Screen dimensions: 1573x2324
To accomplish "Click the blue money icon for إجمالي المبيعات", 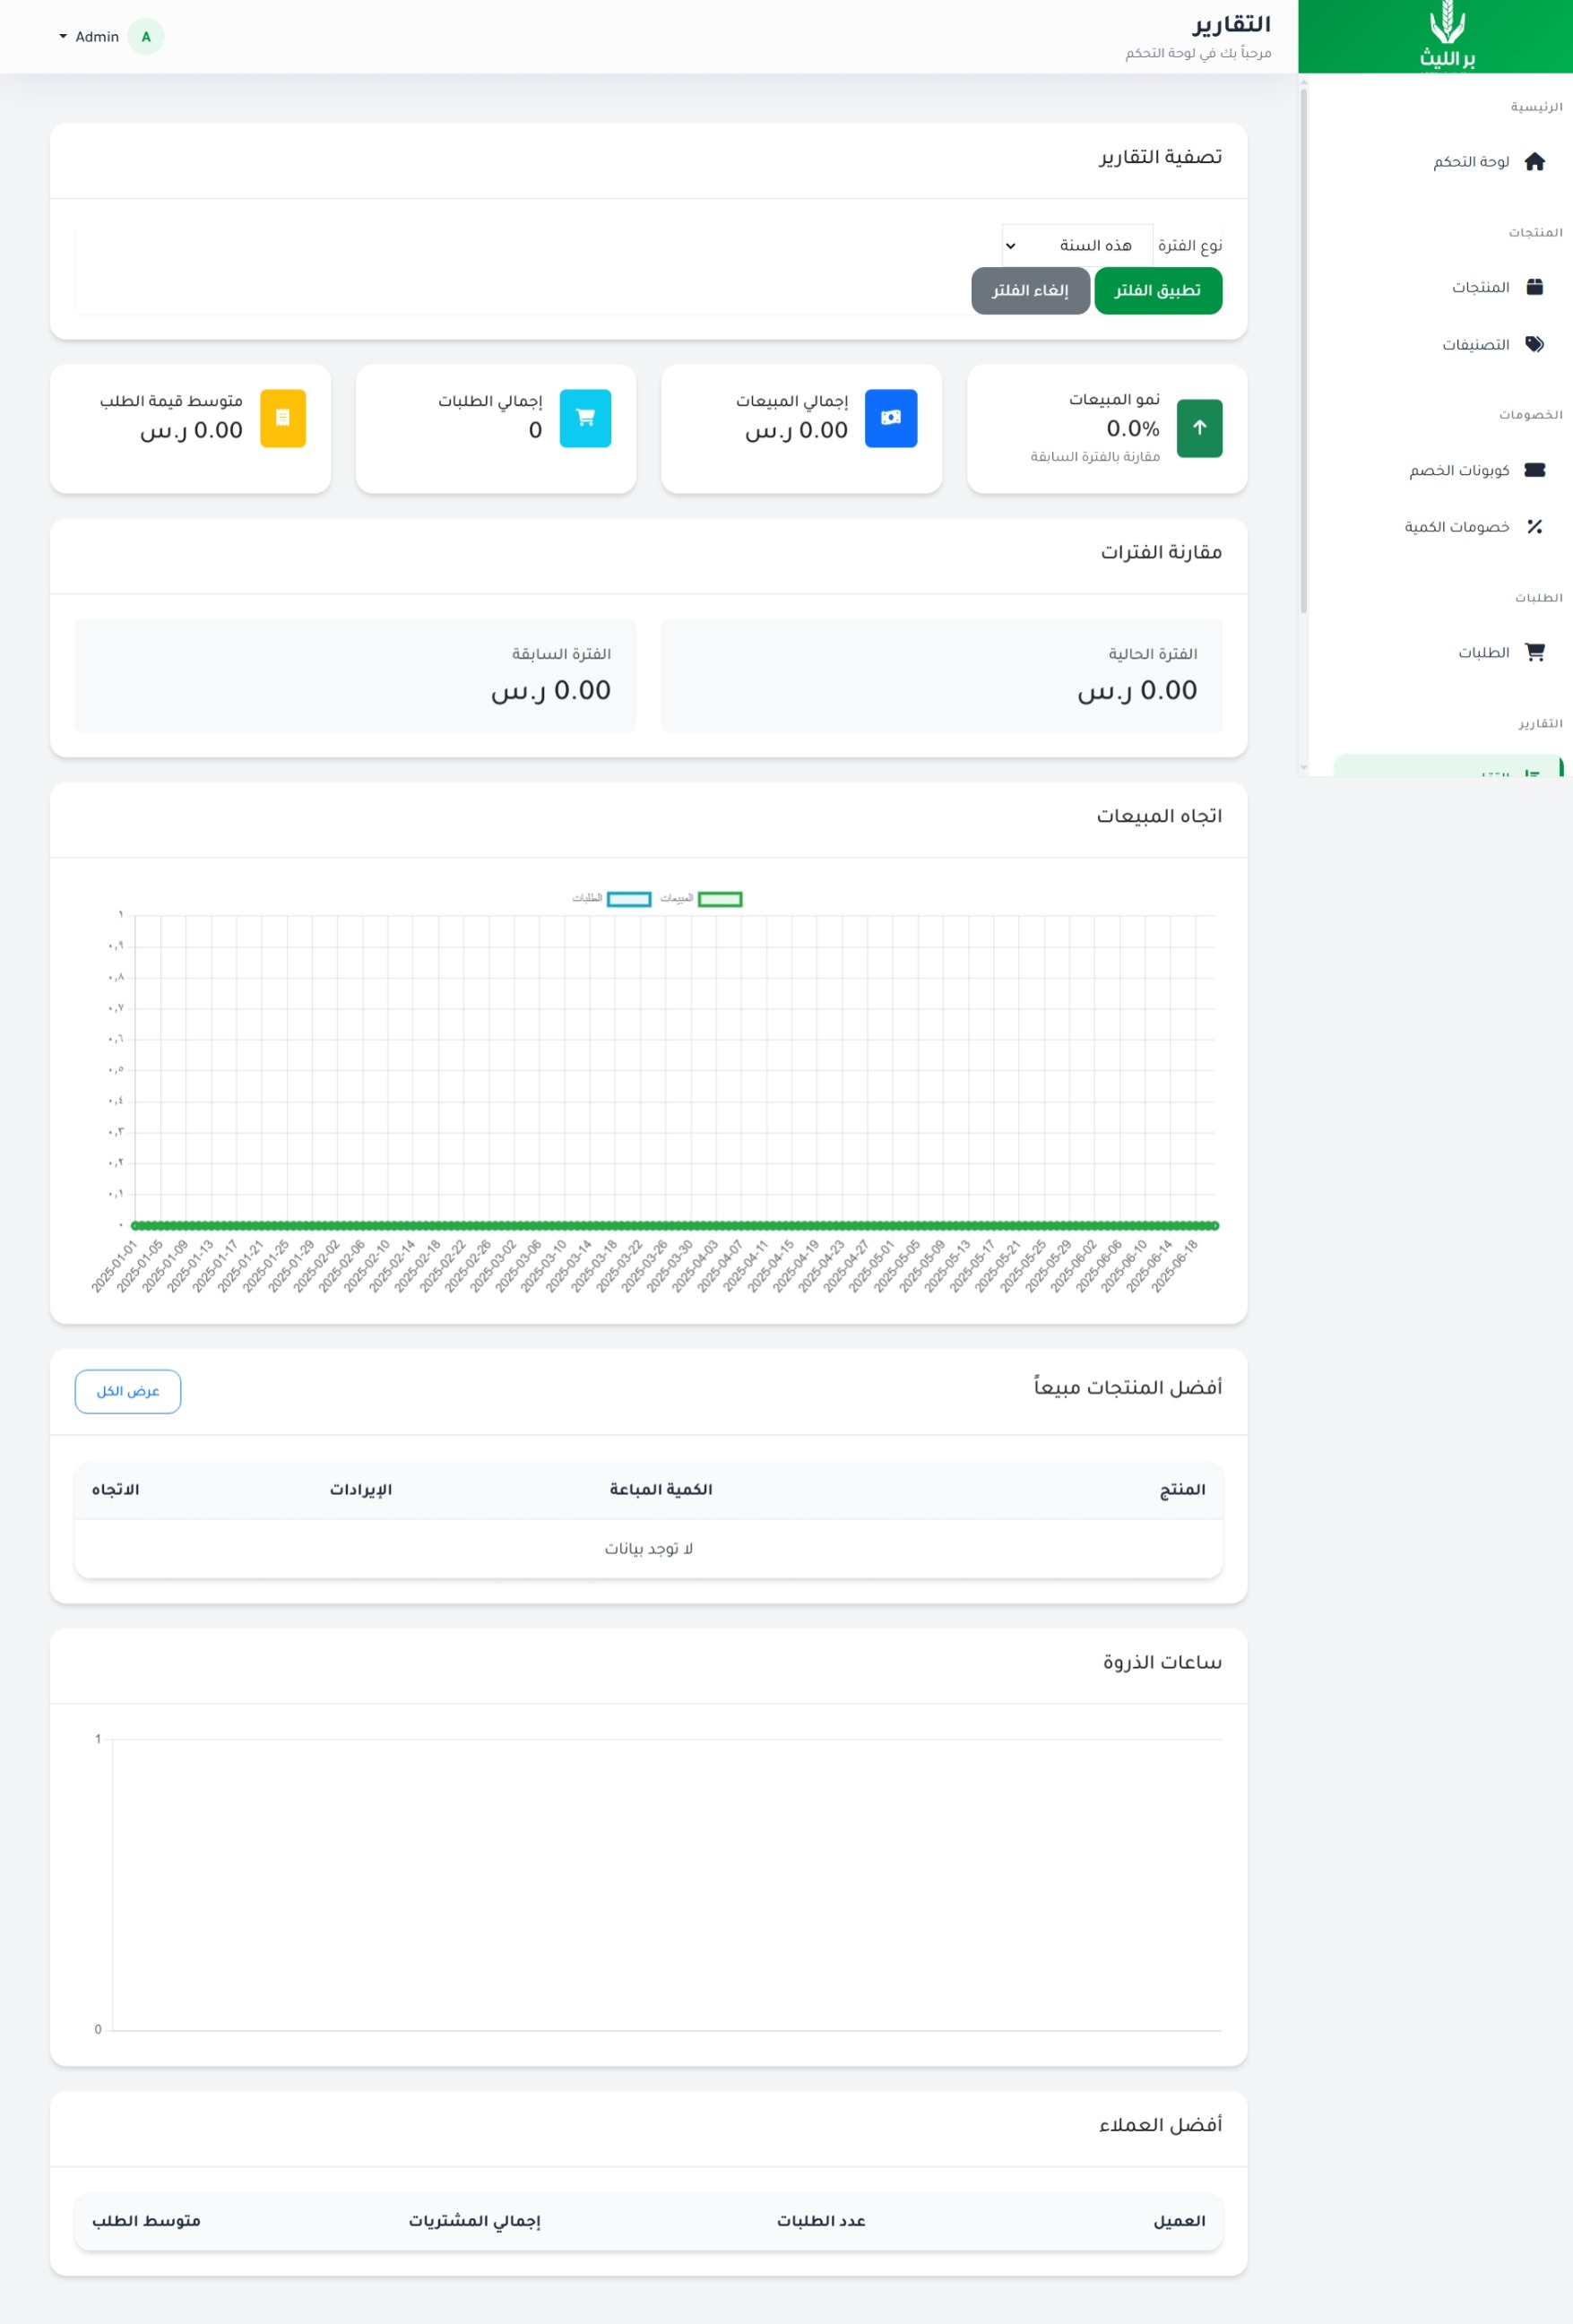I will tap(890, 418).
